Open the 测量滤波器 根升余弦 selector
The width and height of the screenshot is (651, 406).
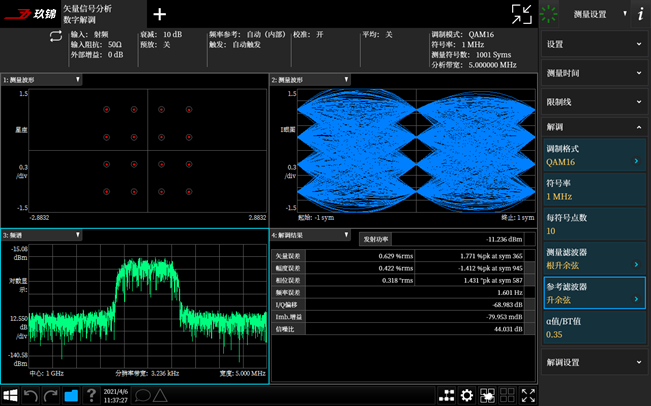(x=595, y=259)
